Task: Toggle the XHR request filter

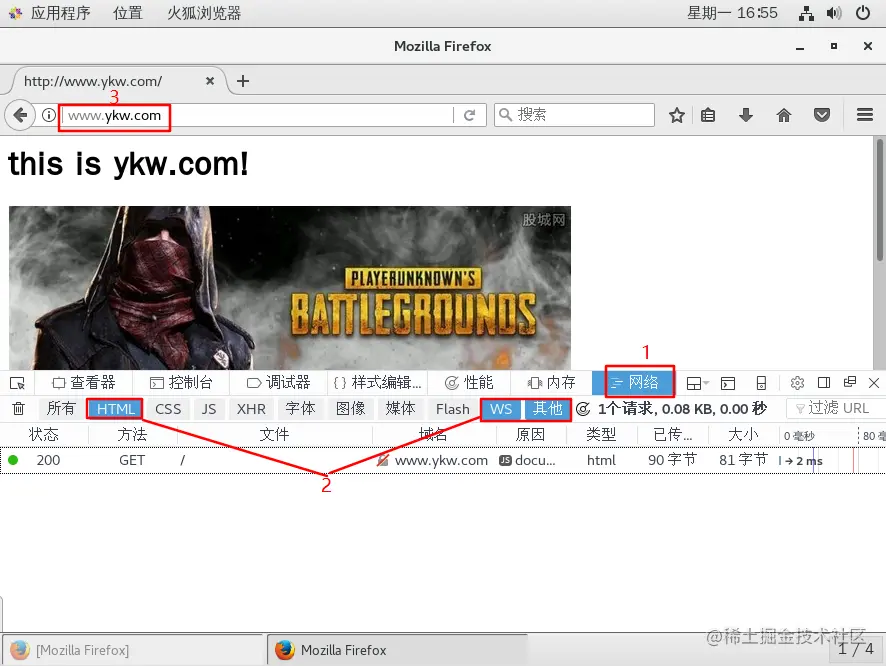Action: 251,409
